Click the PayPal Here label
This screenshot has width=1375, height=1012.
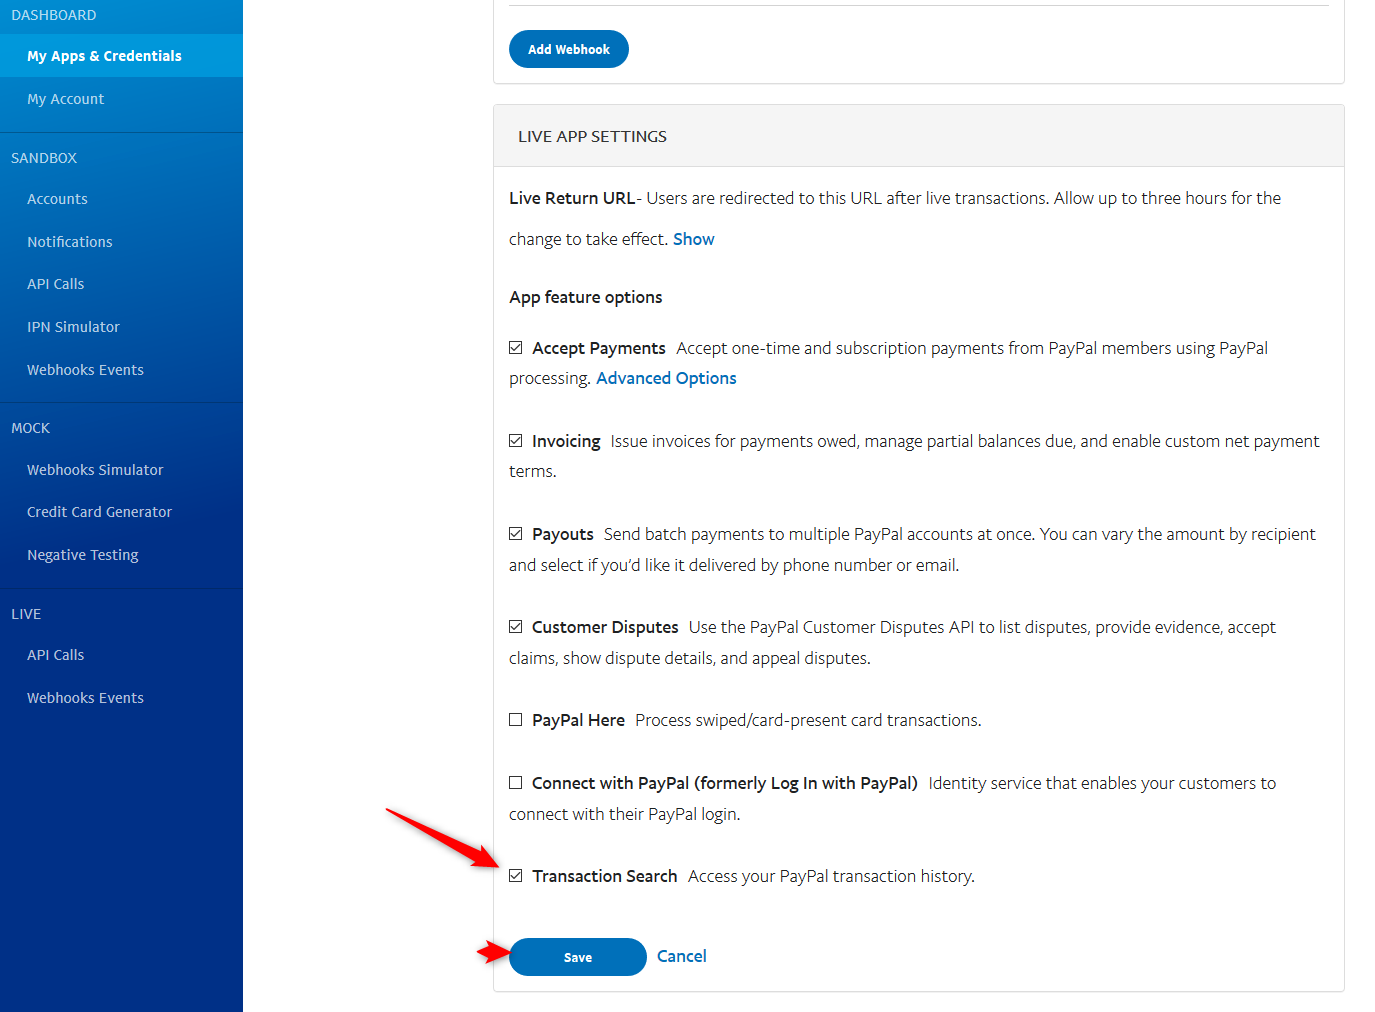(578, 720)
